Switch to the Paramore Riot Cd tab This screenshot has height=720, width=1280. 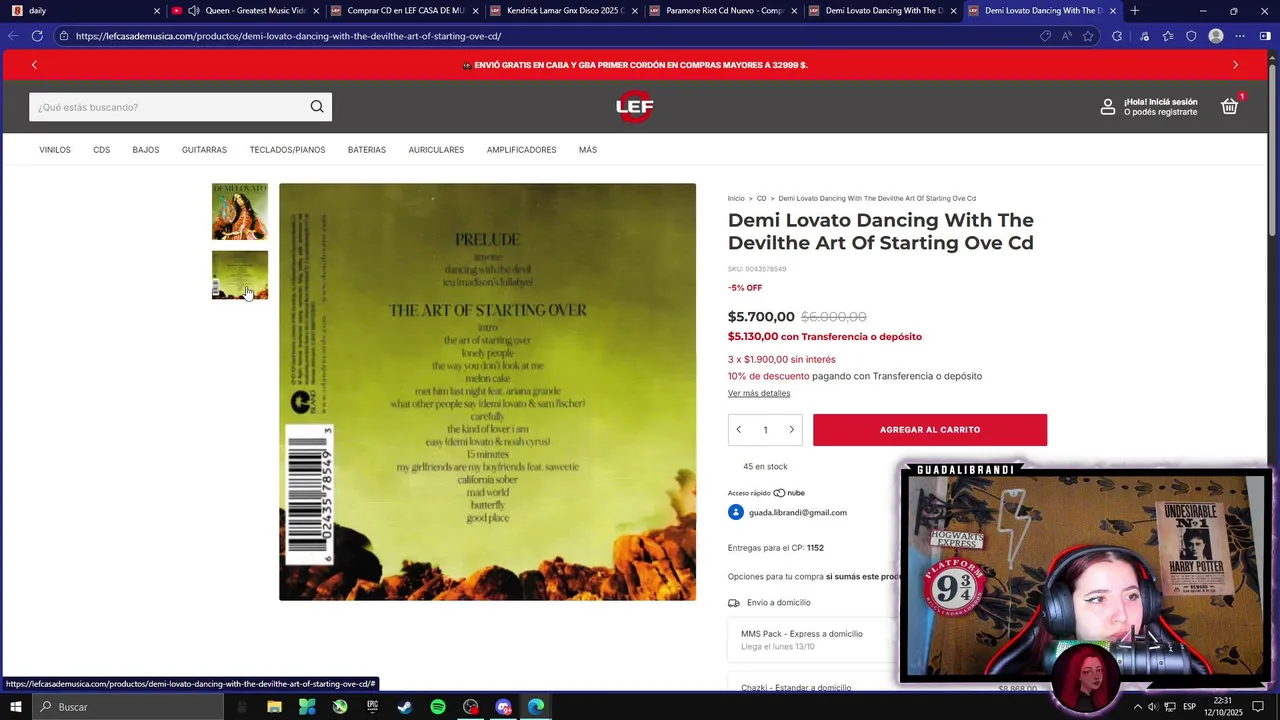(724, 11)
